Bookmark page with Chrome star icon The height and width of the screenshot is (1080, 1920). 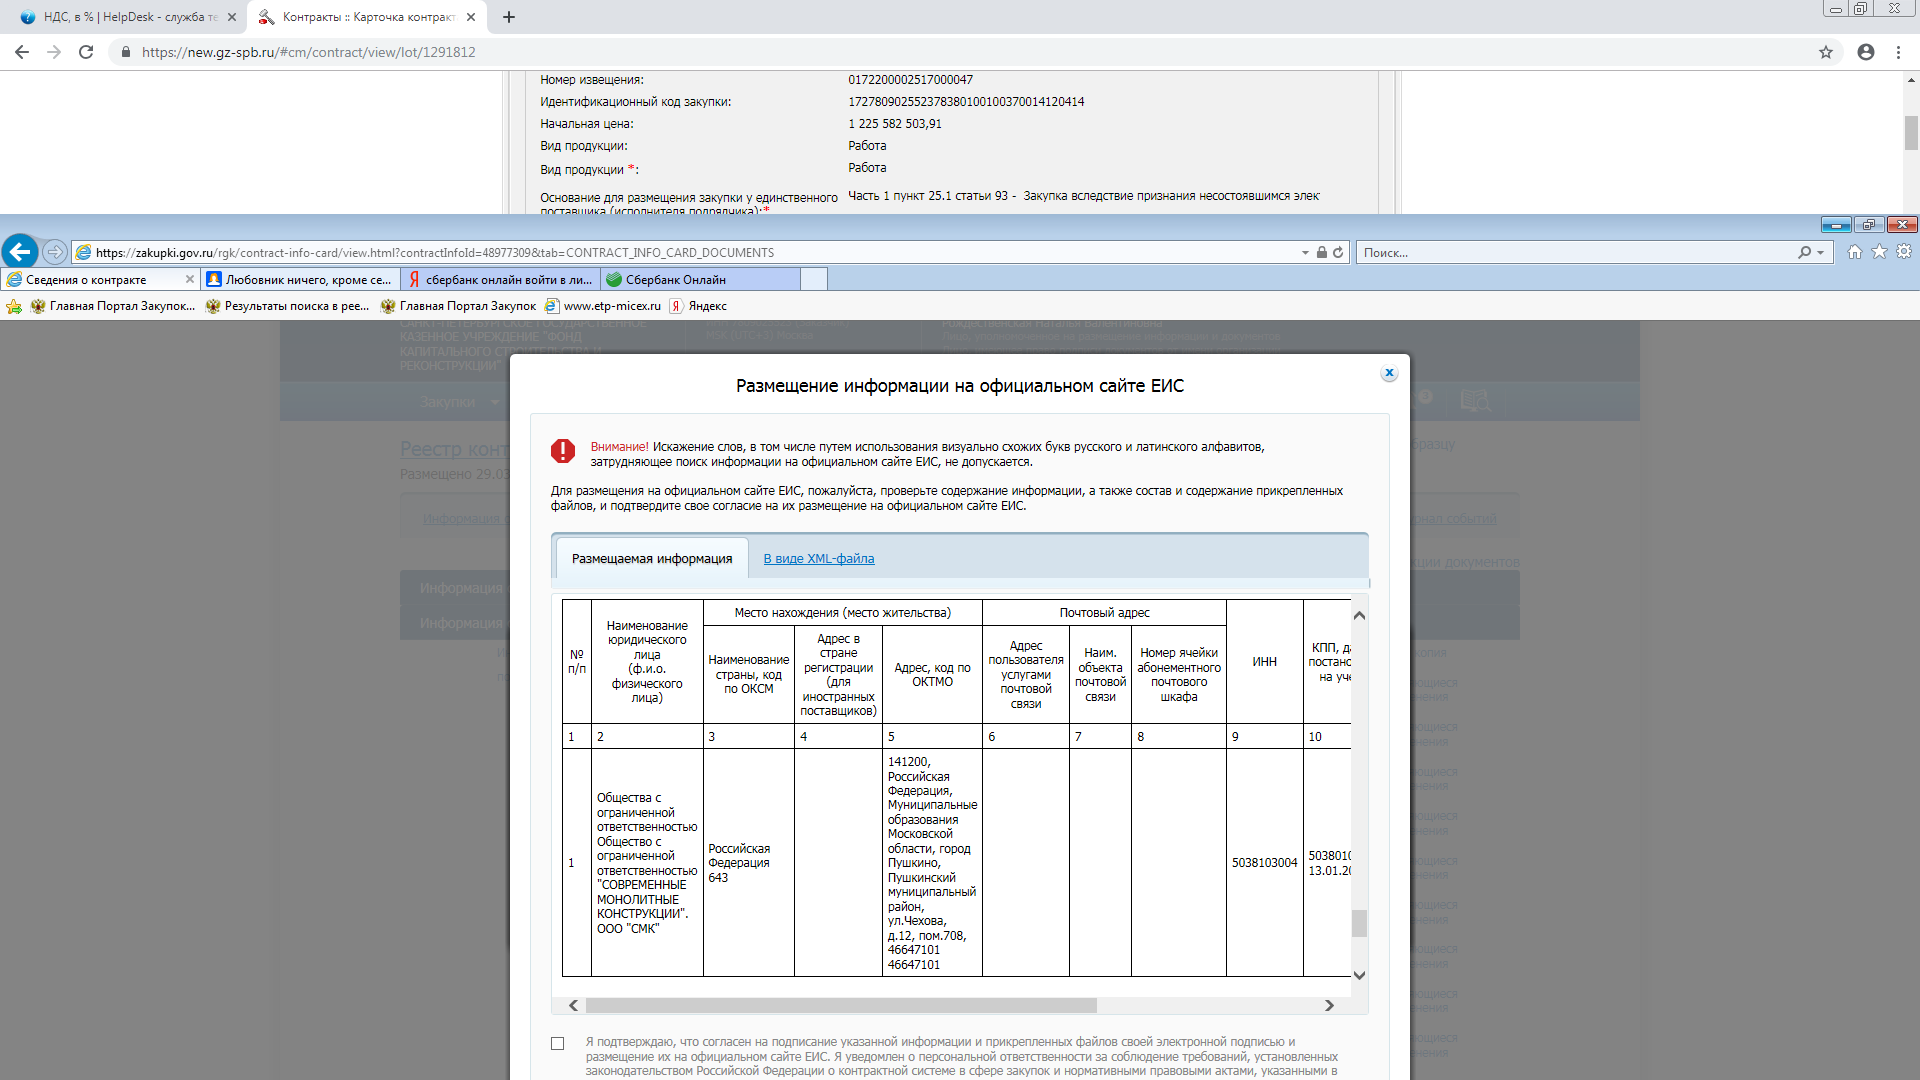click(x=1826, y=52)
